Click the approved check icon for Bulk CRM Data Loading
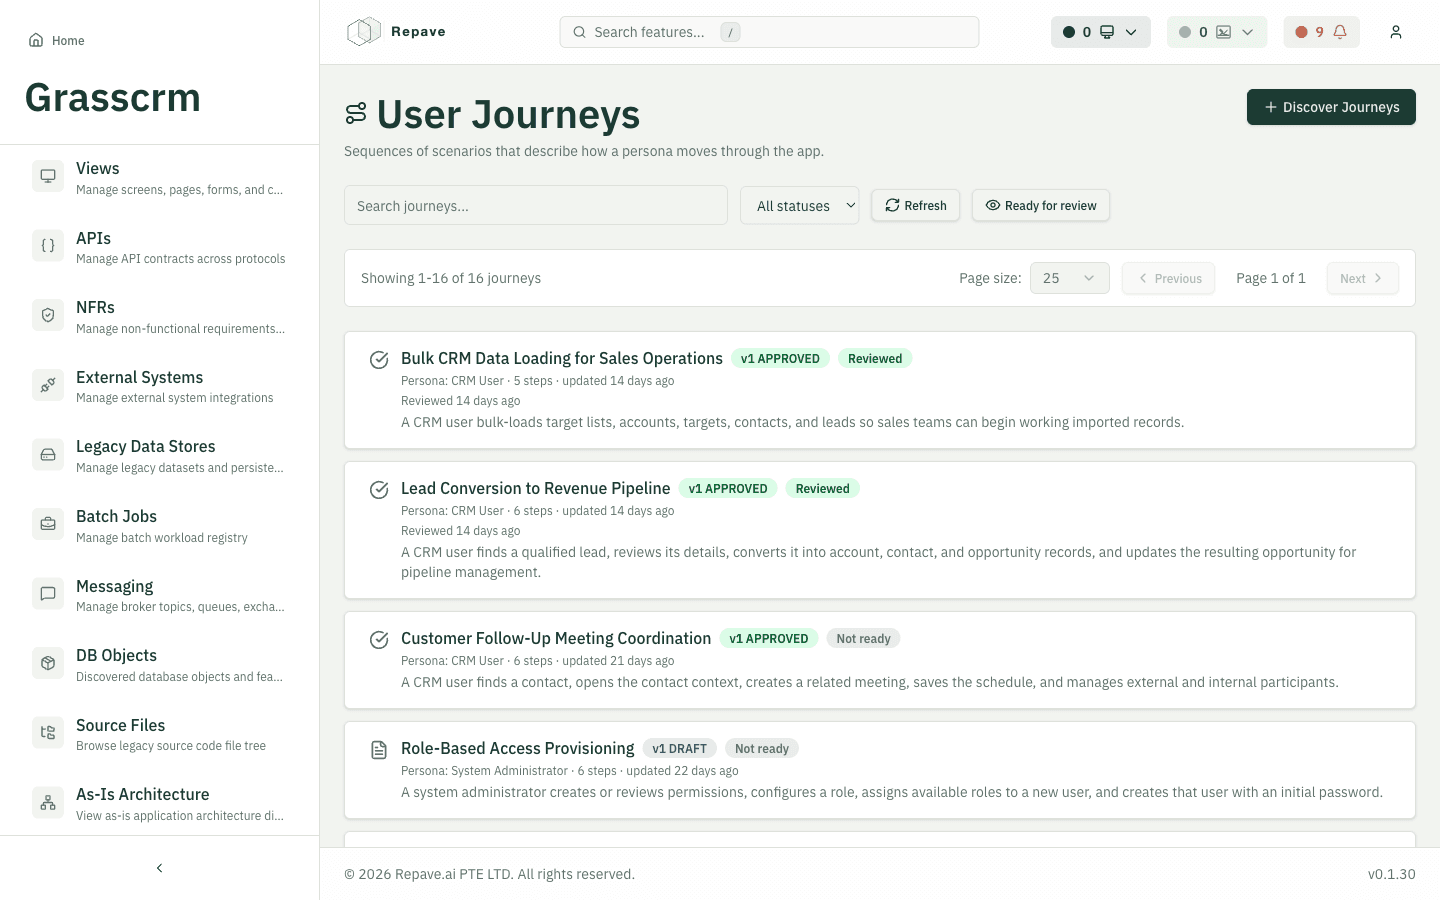The width and height of the screenshot is (1440, 900). 379,360
